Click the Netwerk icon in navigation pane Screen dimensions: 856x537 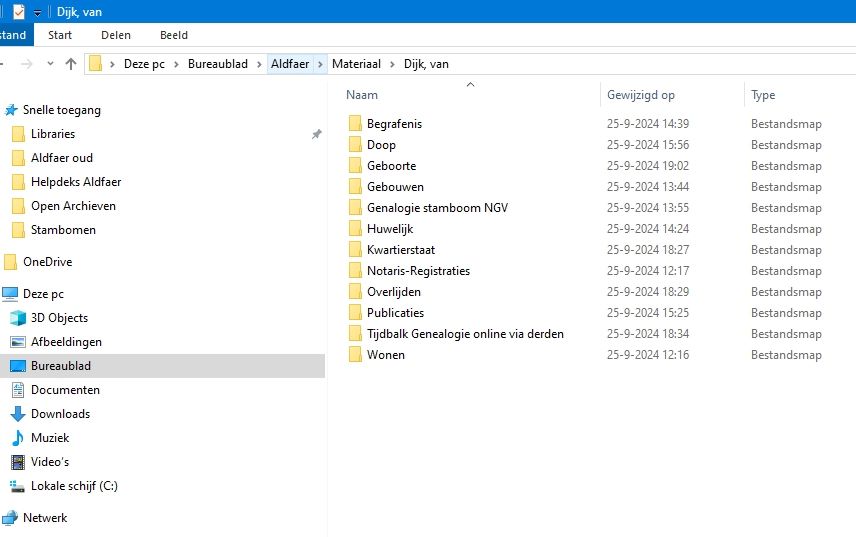click(x=10, y=518)
